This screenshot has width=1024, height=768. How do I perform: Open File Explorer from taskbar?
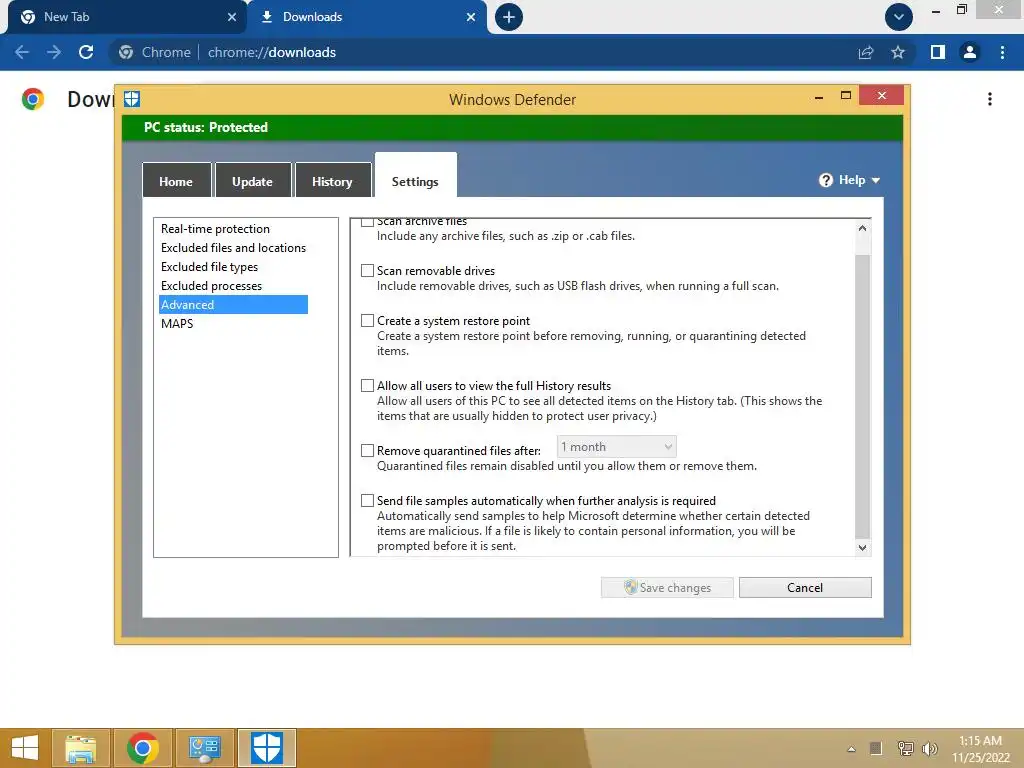click(80, 748)
